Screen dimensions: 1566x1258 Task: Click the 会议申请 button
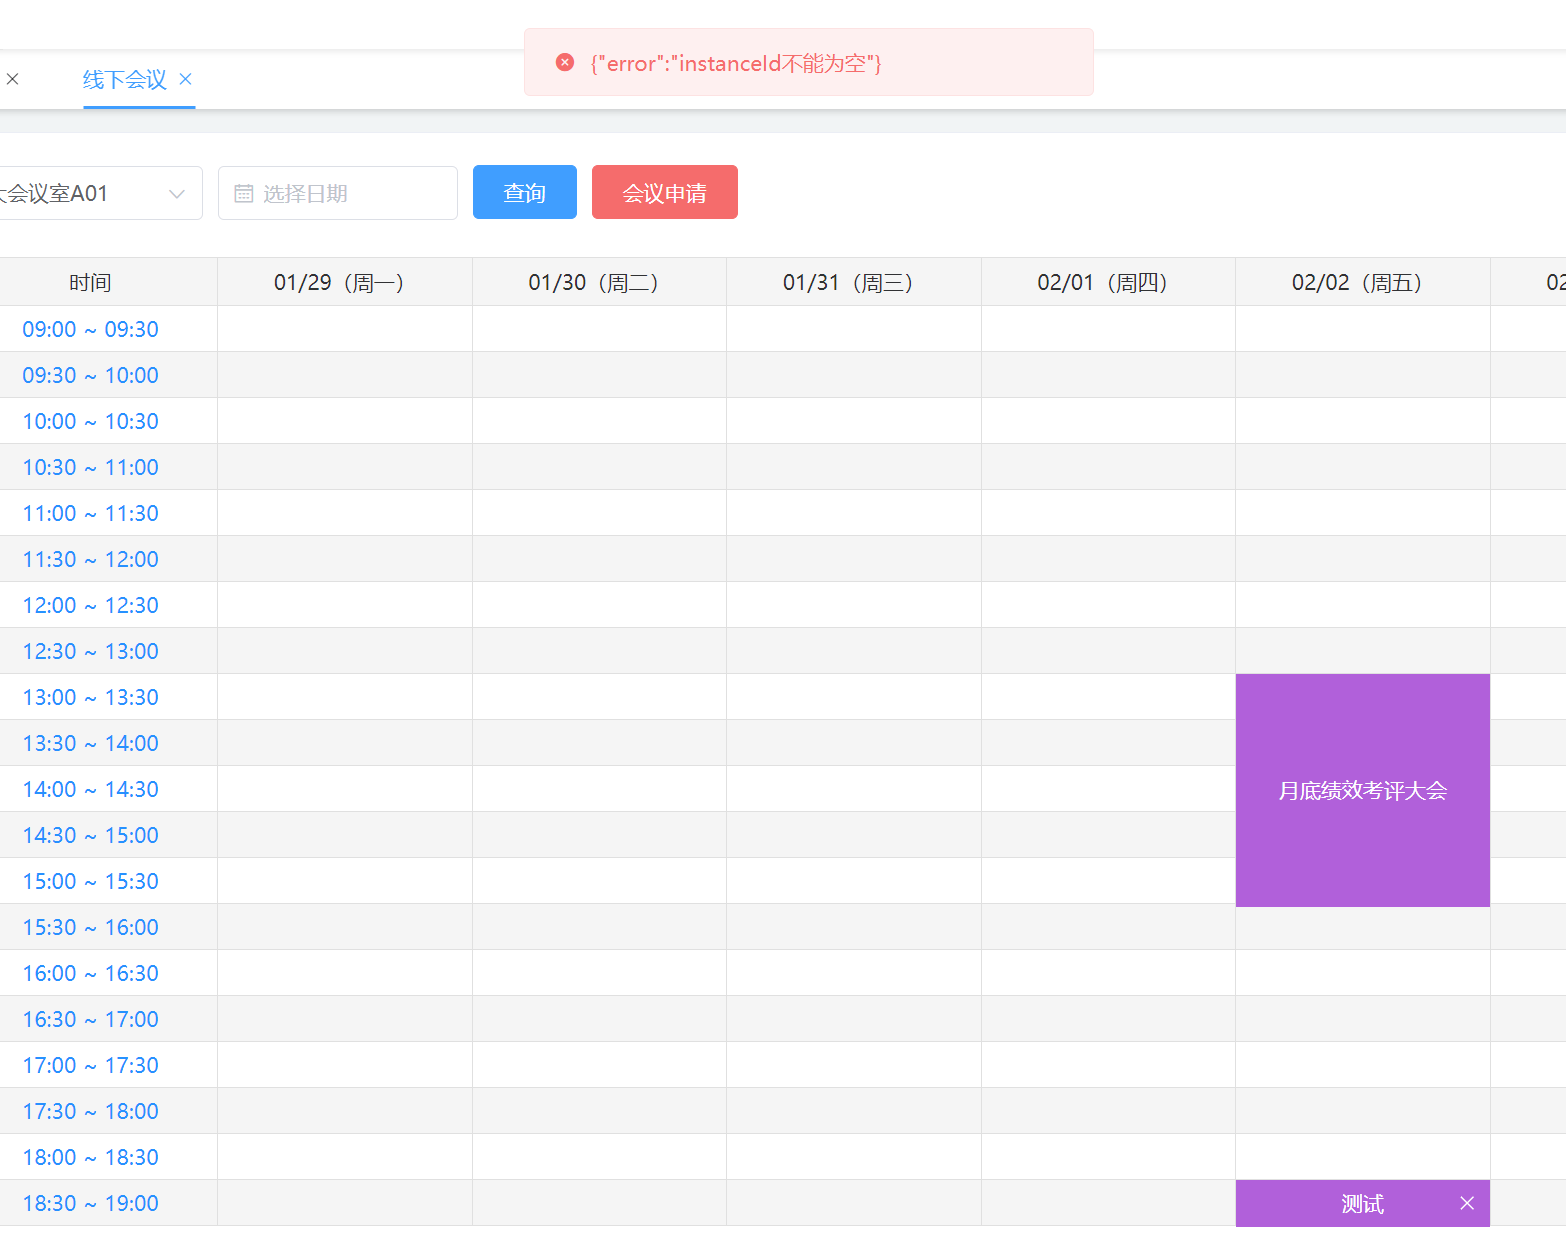[x=665, y=192]
